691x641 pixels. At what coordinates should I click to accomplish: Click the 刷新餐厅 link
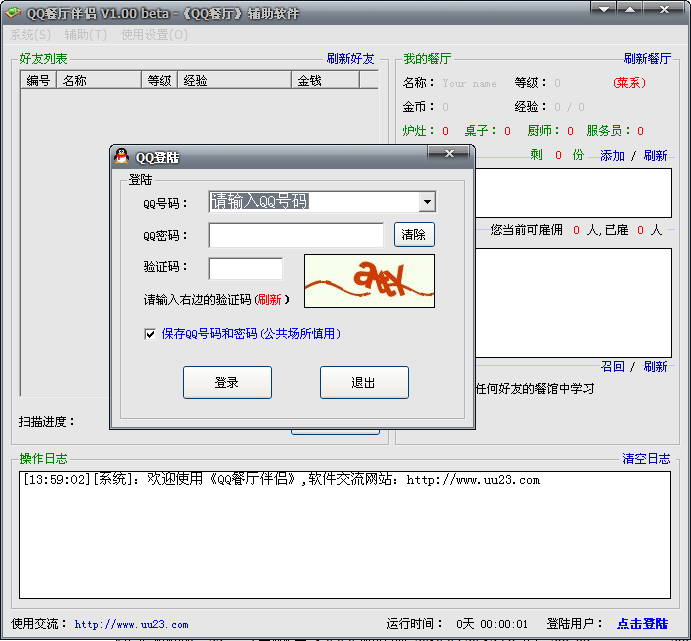tap(647, 59)
